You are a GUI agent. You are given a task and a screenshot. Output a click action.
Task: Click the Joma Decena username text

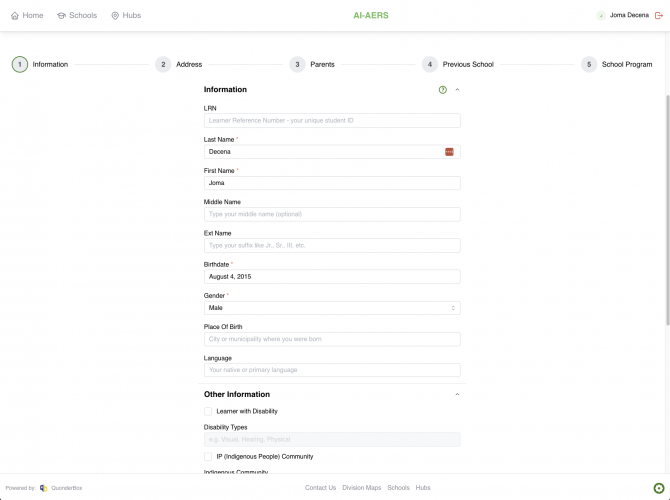pyautogui.click(x=629, y=15)
